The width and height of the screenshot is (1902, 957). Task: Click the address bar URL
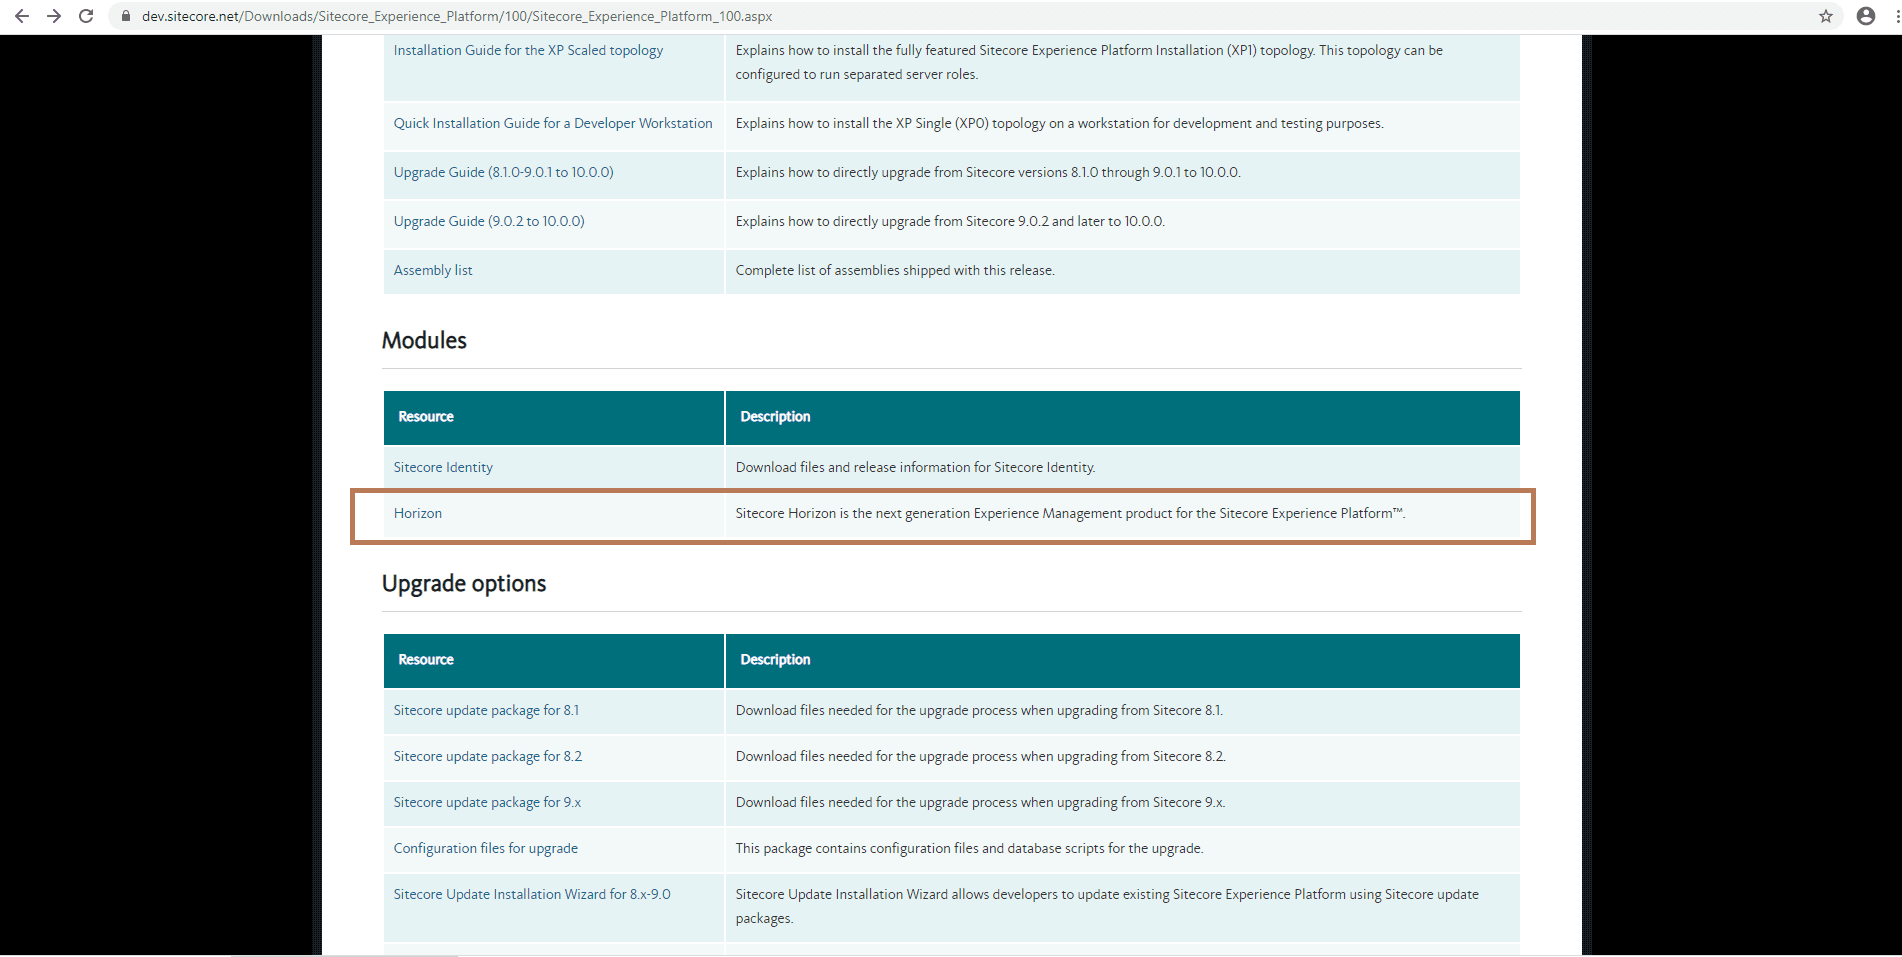pyautogui.click(x=457, y=16)
